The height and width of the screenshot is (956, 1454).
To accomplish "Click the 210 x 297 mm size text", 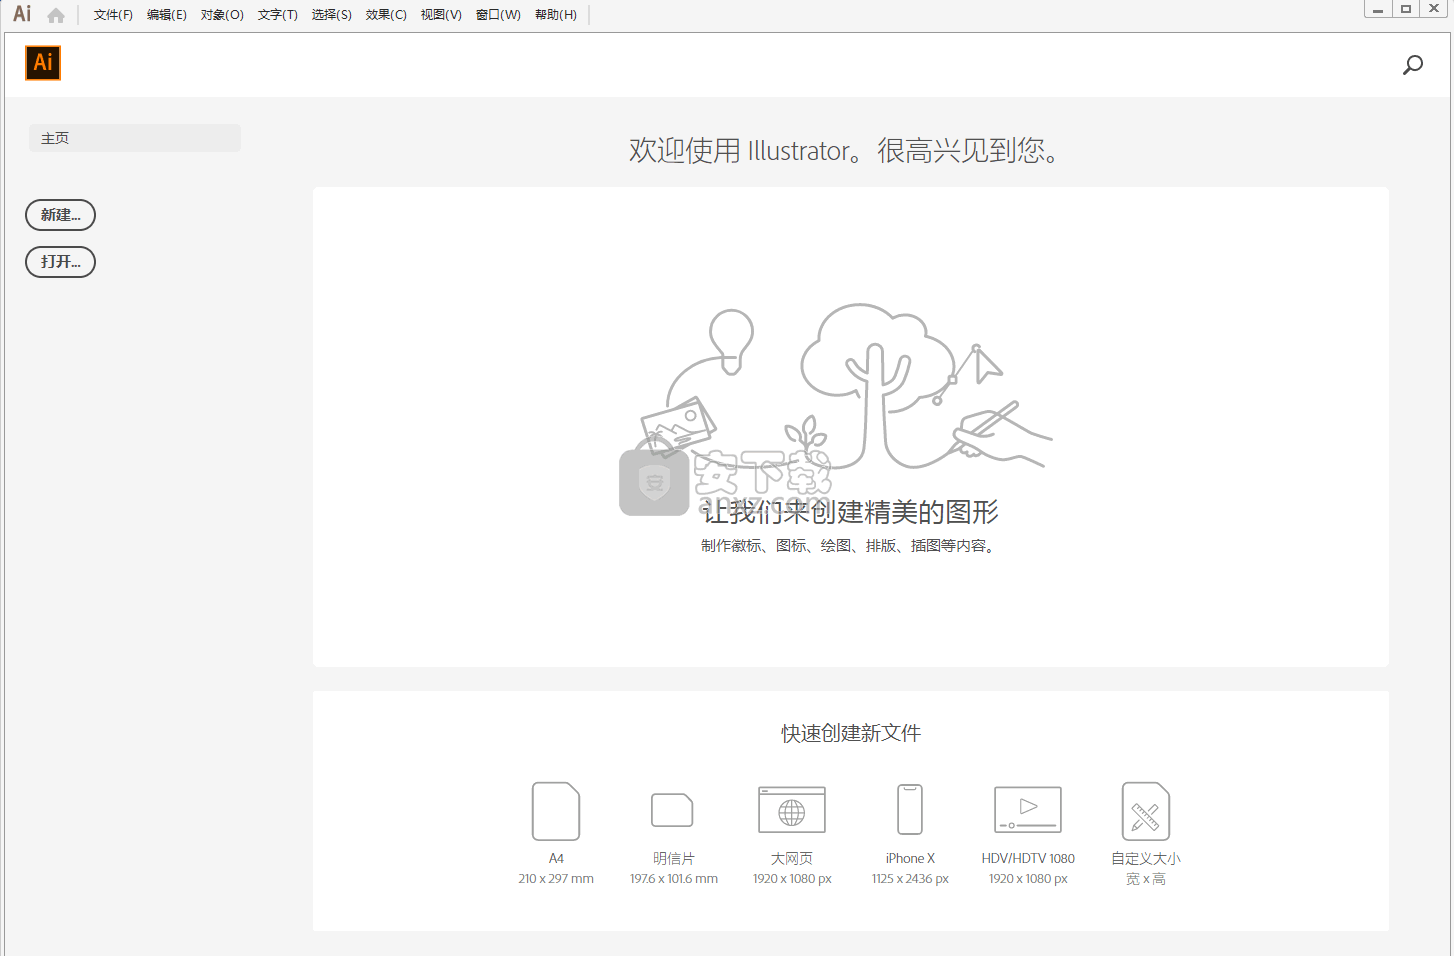I will point(556,879).
